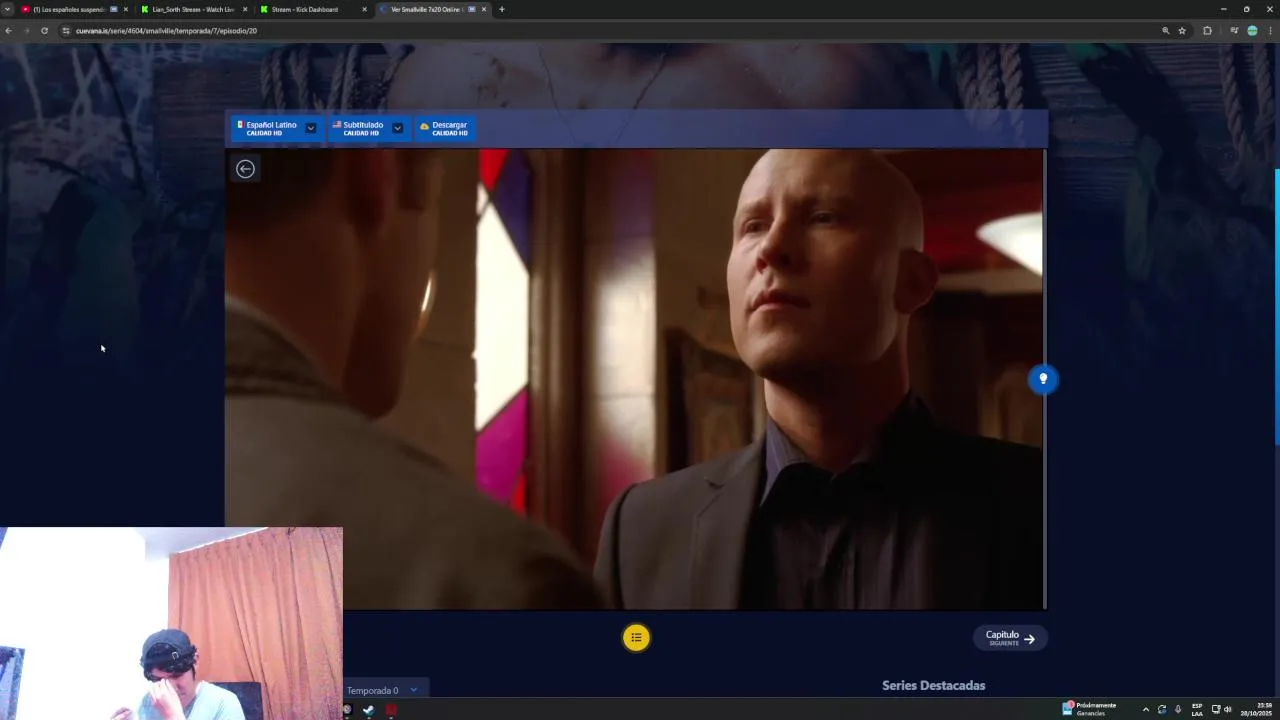Open the Steam icon in the taskbar
1280x720 pixels.
pos(368,710)
